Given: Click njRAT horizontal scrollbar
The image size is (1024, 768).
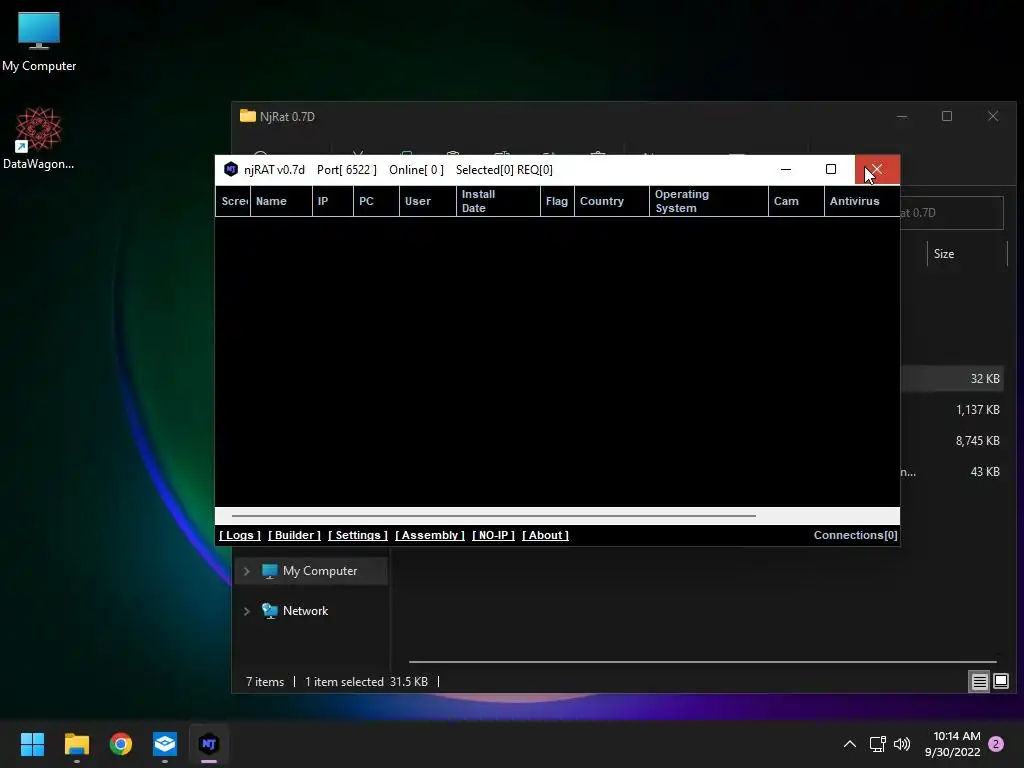Looking at the screenshot, I should coord(493,516).
